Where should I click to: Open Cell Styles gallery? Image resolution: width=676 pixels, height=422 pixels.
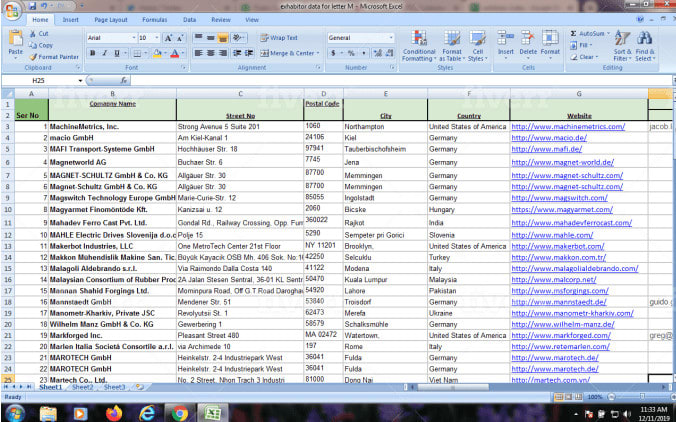(x=477, y=46)
